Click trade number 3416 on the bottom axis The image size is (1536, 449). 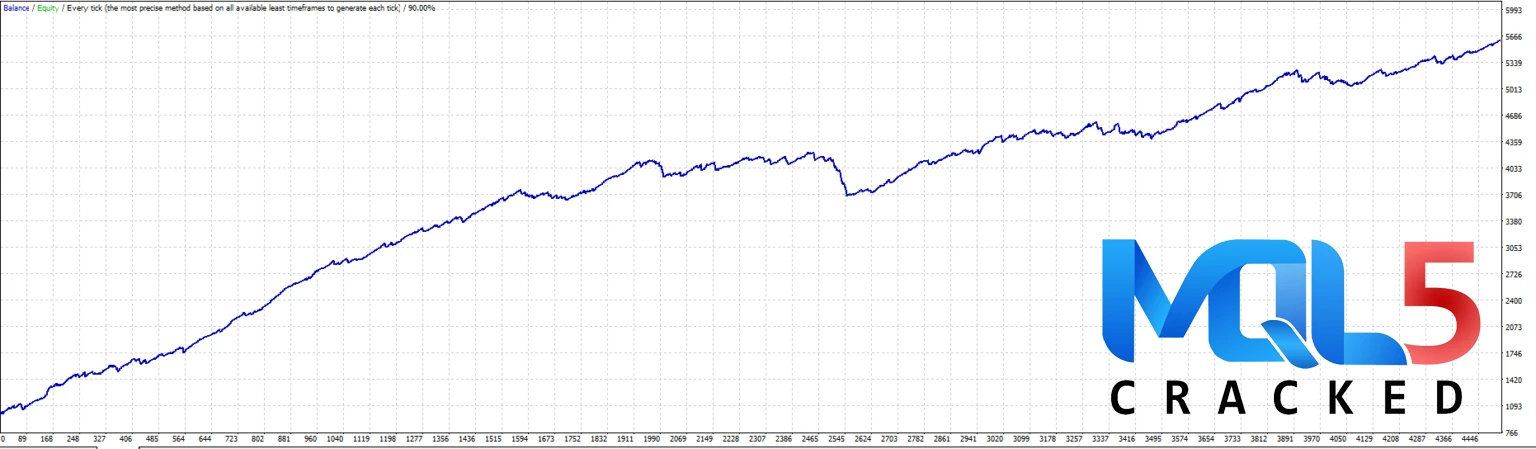coord(1127,438)
